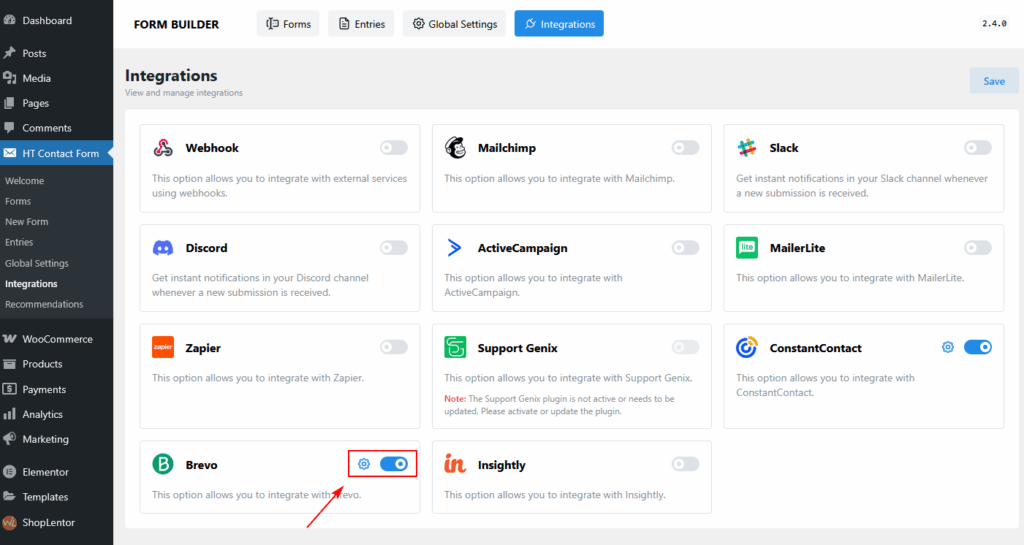Save the integrations settings
This screenshot has height=545, width=1024.
(x=993, y=81)
